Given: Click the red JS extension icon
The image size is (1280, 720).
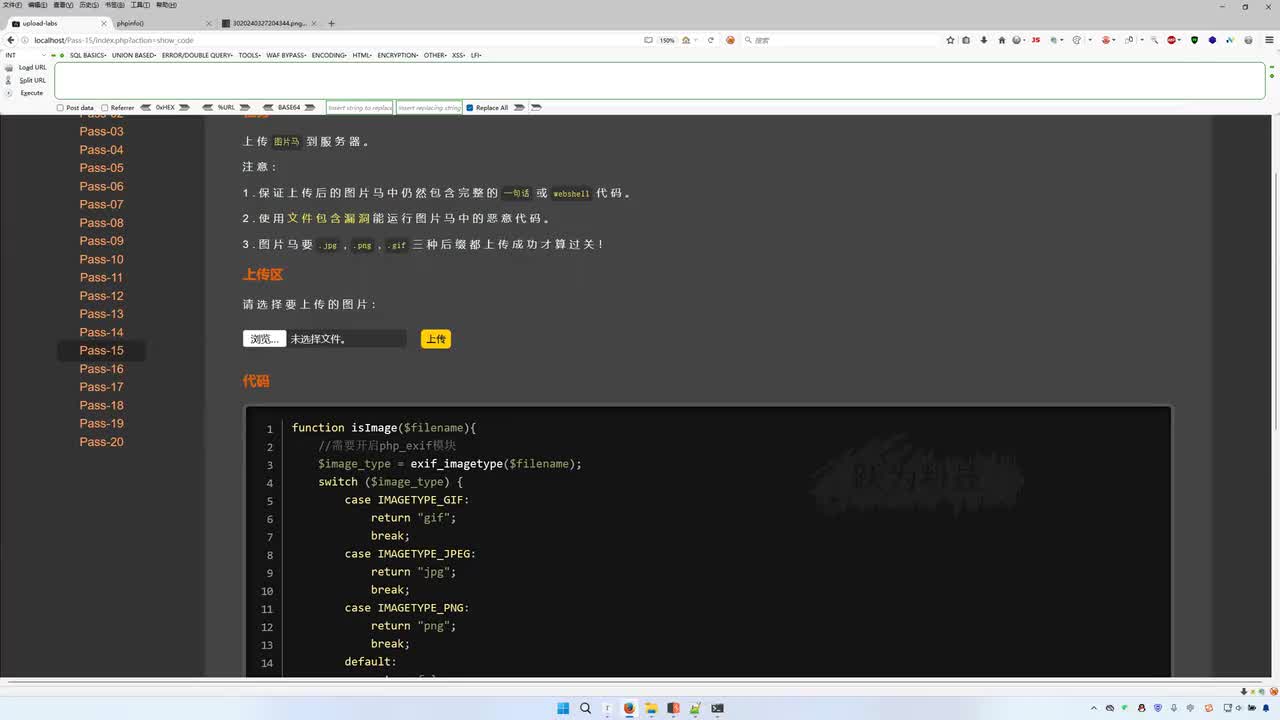Looking at the screenshot, I should 1035,40.
